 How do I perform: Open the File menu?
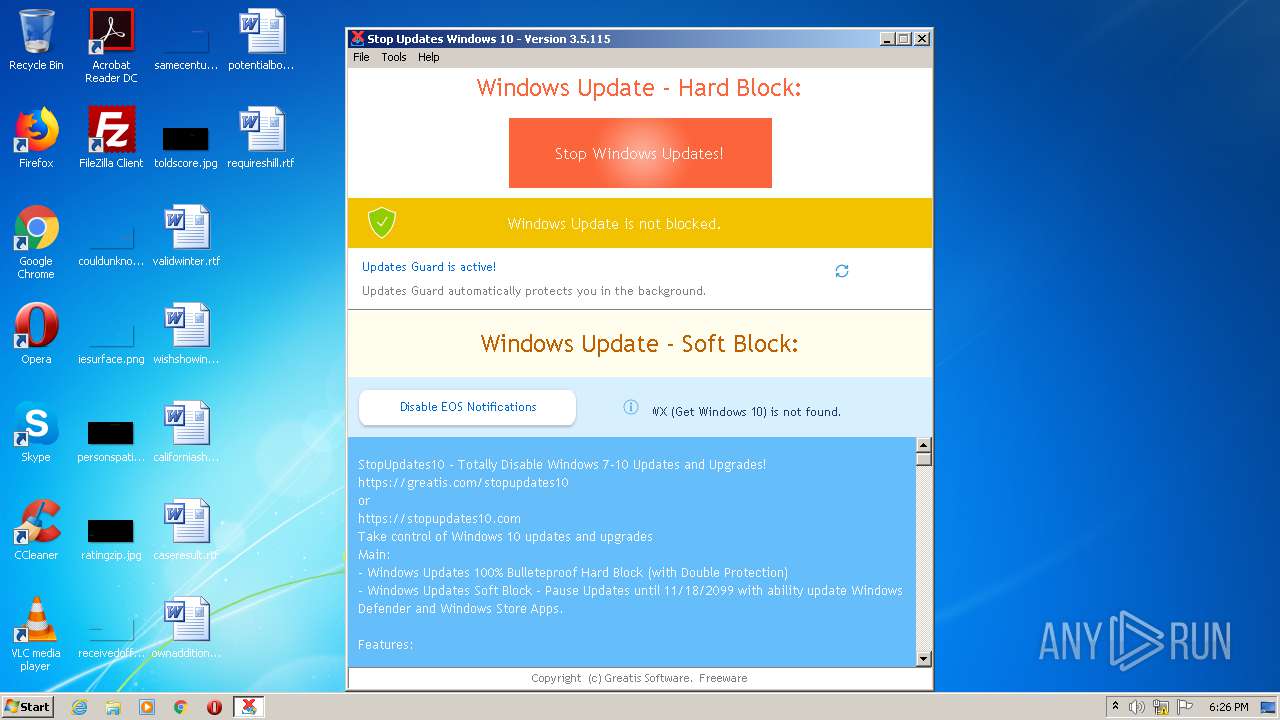[361, 57]
